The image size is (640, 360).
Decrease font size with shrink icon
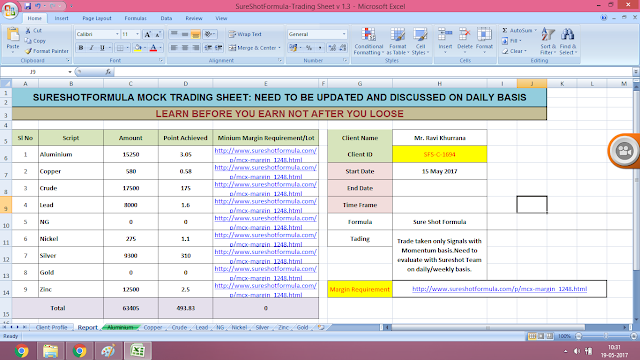[x=158, y=34]
